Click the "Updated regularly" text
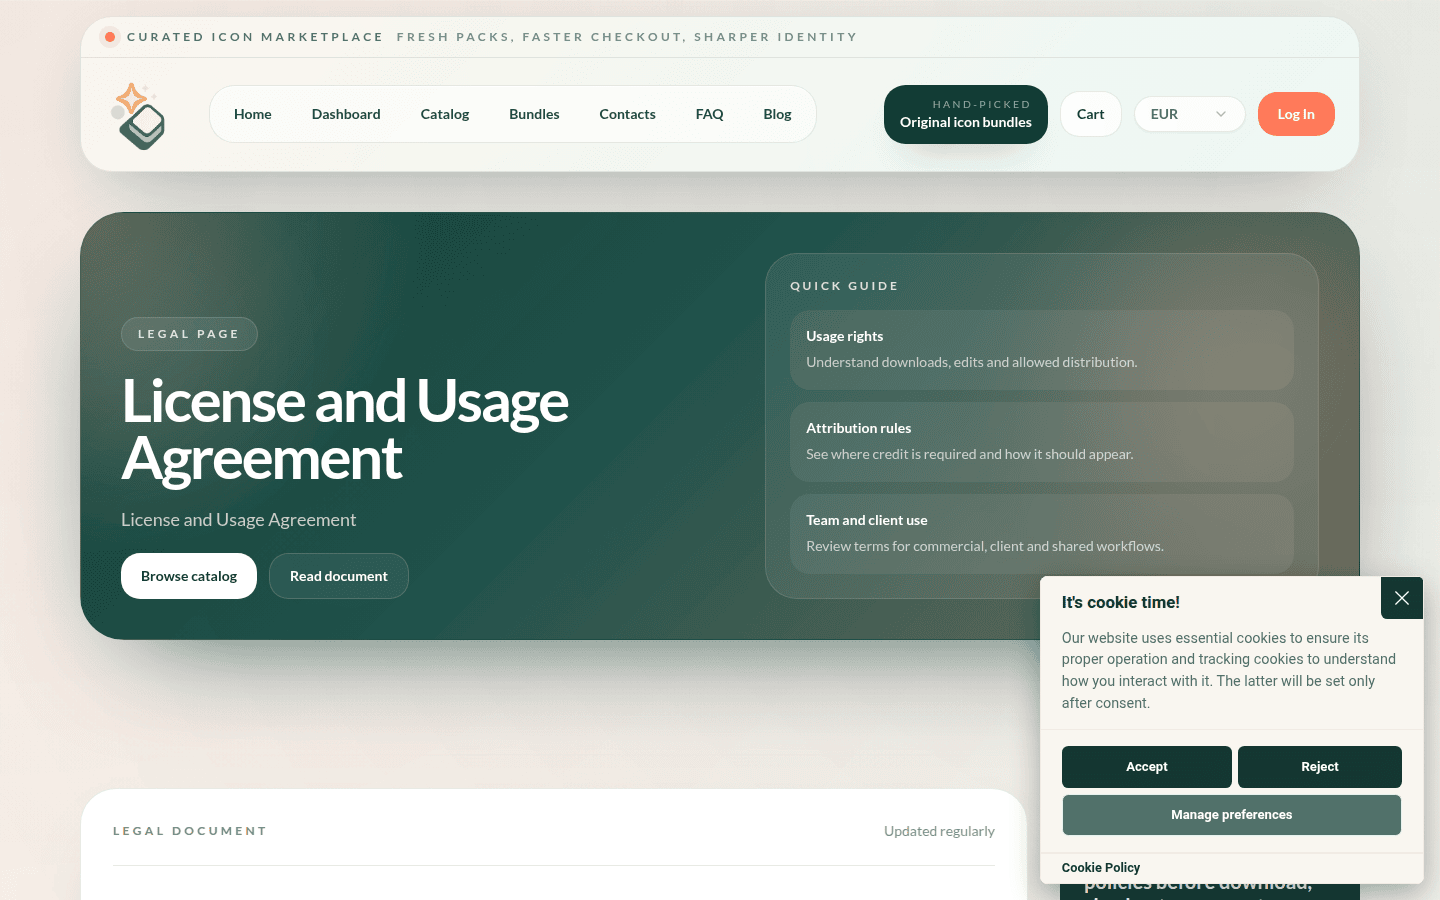 point(939,831)
